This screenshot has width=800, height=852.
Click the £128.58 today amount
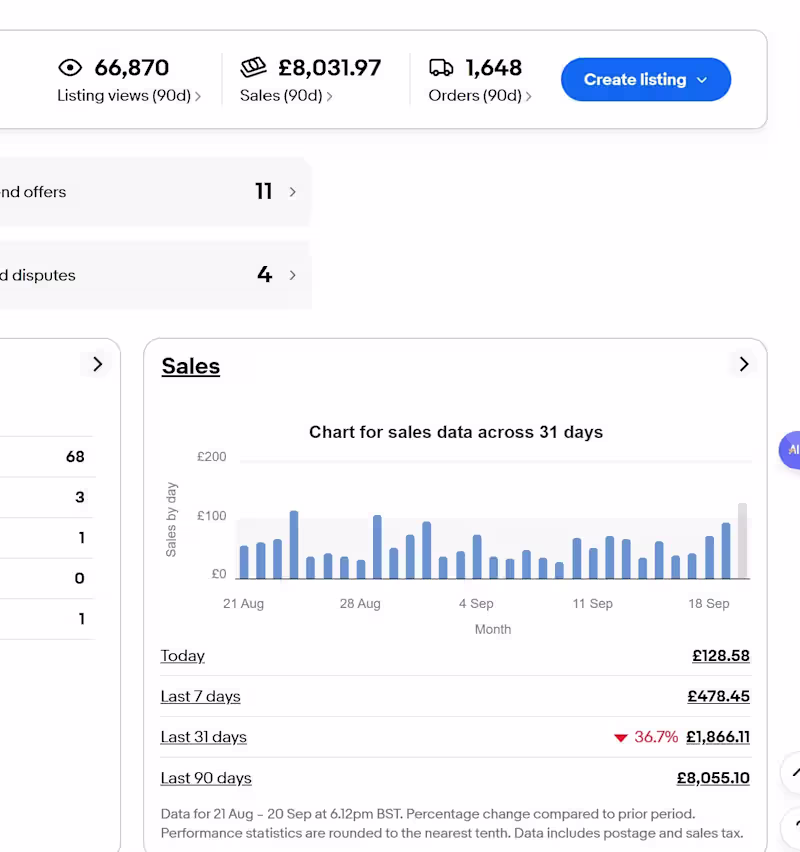[721, 656]
